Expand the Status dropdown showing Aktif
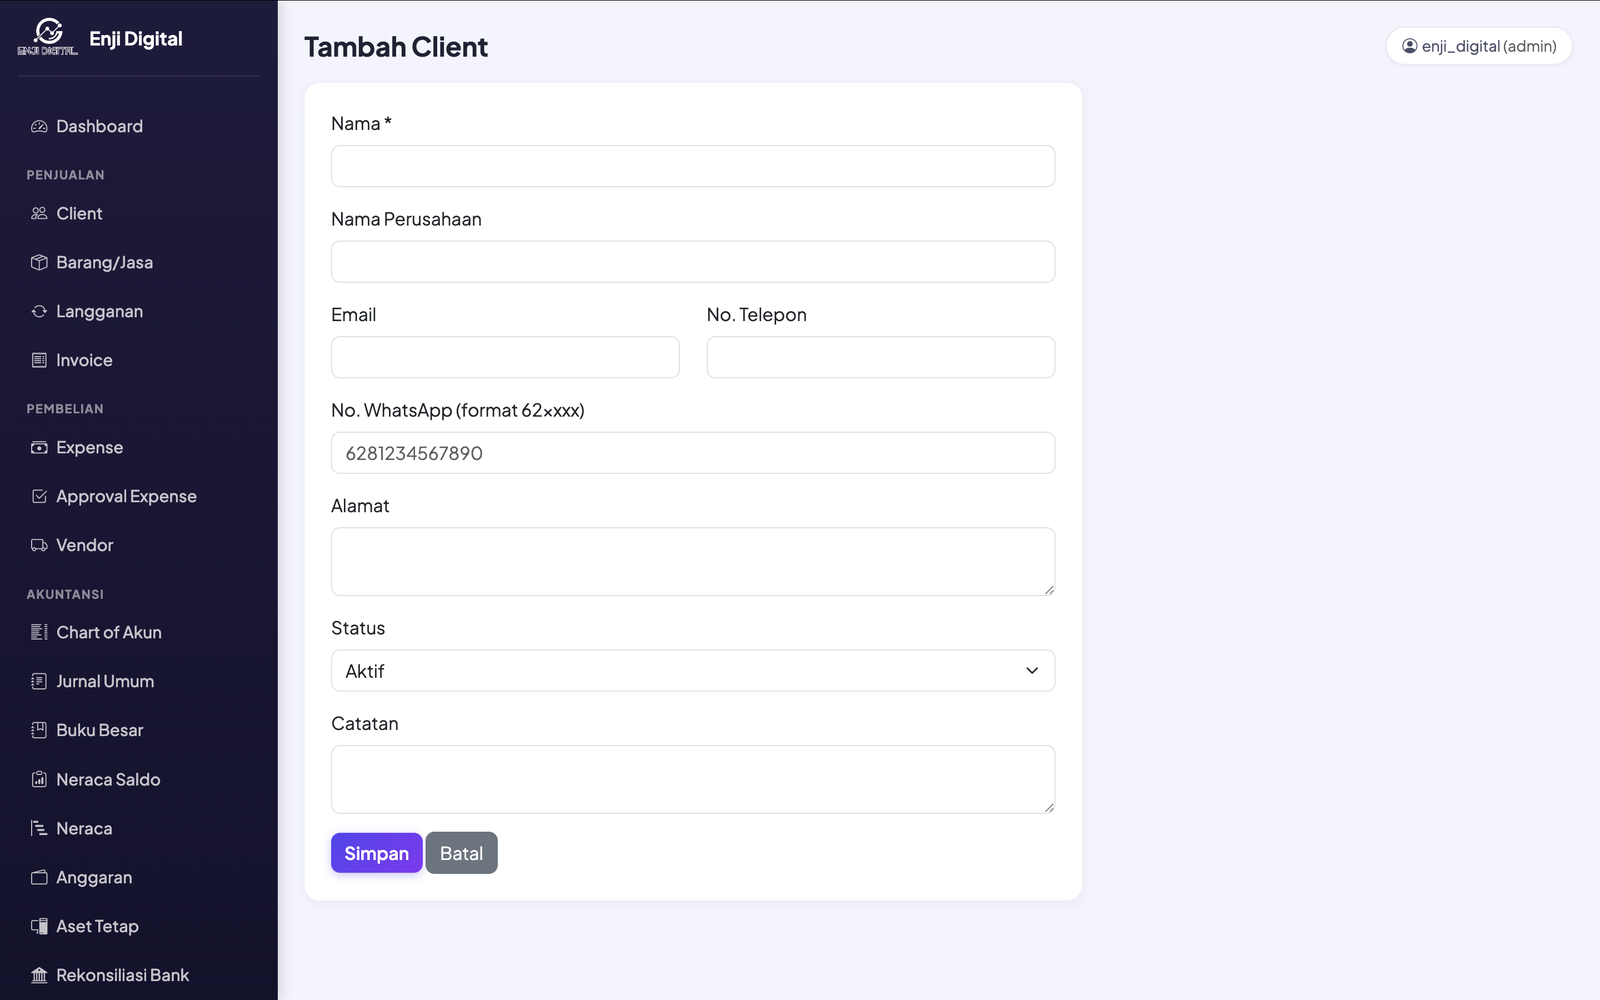 point(693,671)
